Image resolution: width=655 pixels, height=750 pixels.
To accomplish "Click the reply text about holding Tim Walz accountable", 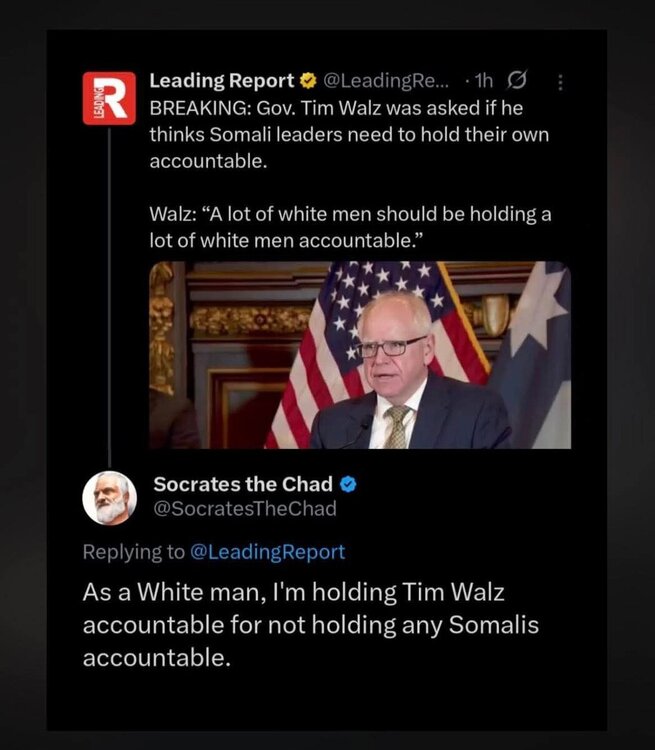I will pyautogui.click(x=311, y=625).
